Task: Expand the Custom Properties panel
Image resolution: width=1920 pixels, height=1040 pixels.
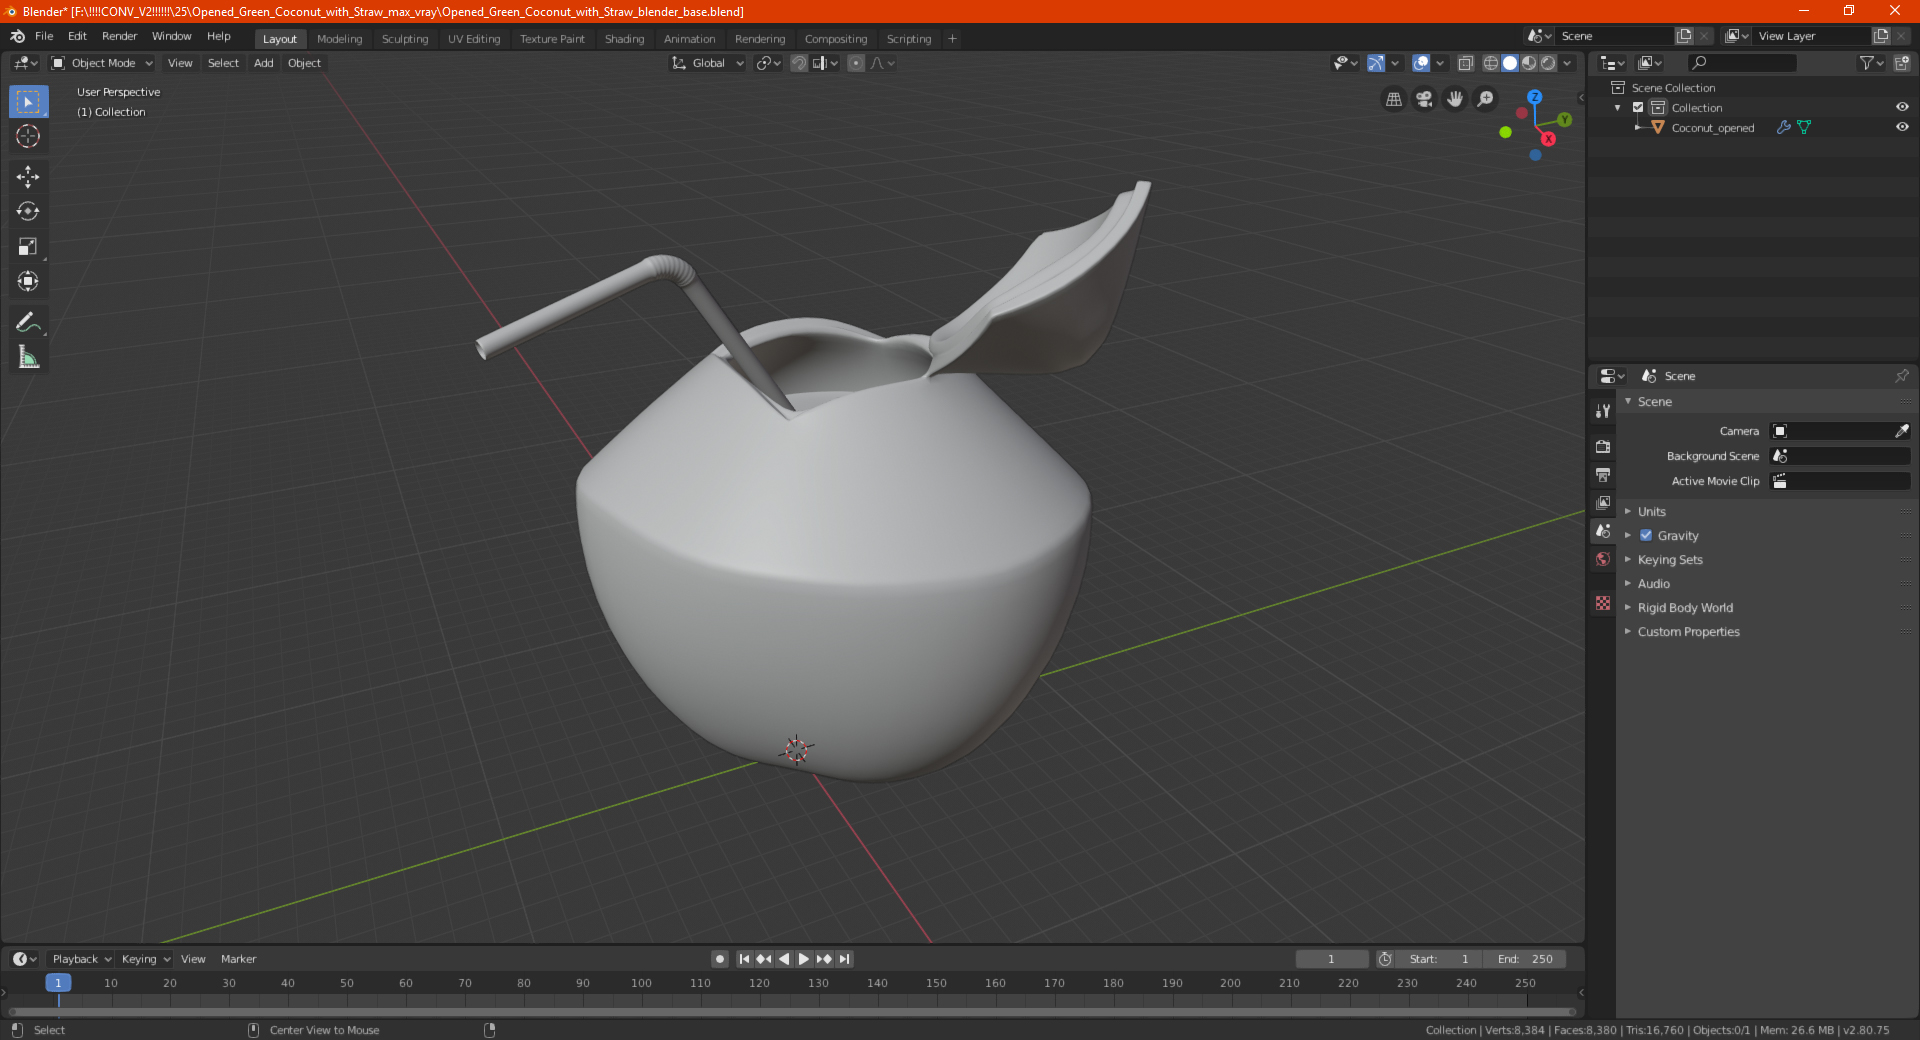Action: [x=1688, y=632]
